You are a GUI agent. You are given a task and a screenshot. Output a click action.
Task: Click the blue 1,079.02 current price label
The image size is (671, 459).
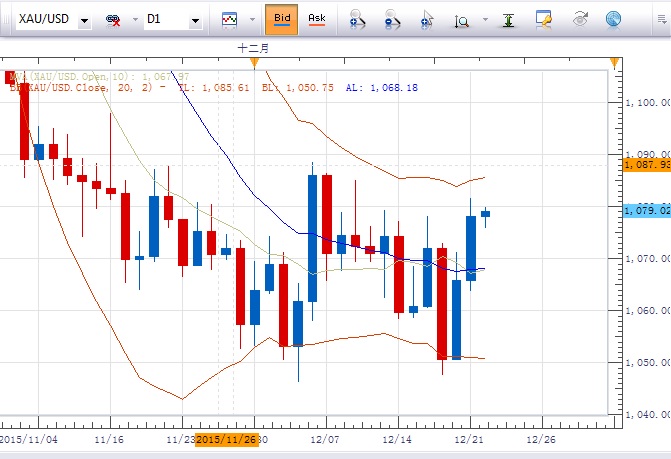point(647,210)
